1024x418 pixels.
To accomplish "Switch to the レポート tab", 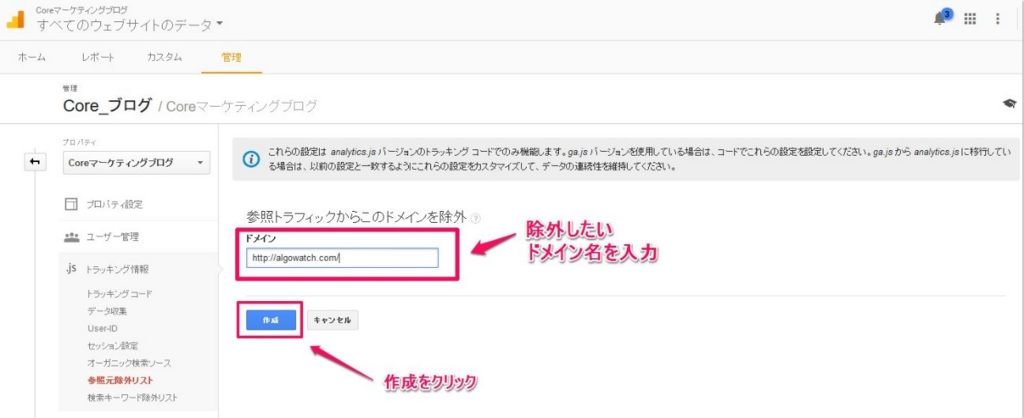I will (x=98, y=57).
